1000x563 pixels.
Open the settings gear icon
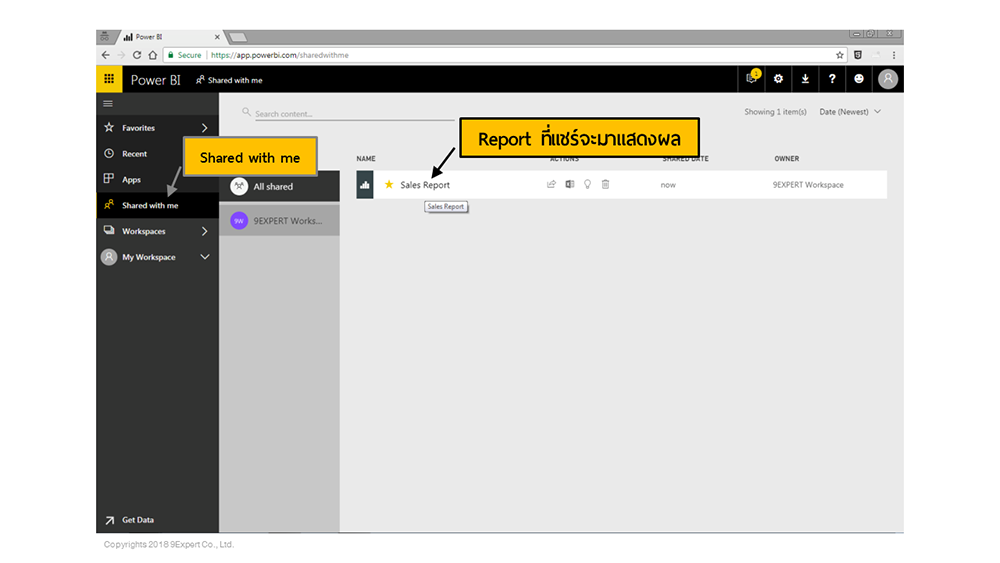pos(778,79)
